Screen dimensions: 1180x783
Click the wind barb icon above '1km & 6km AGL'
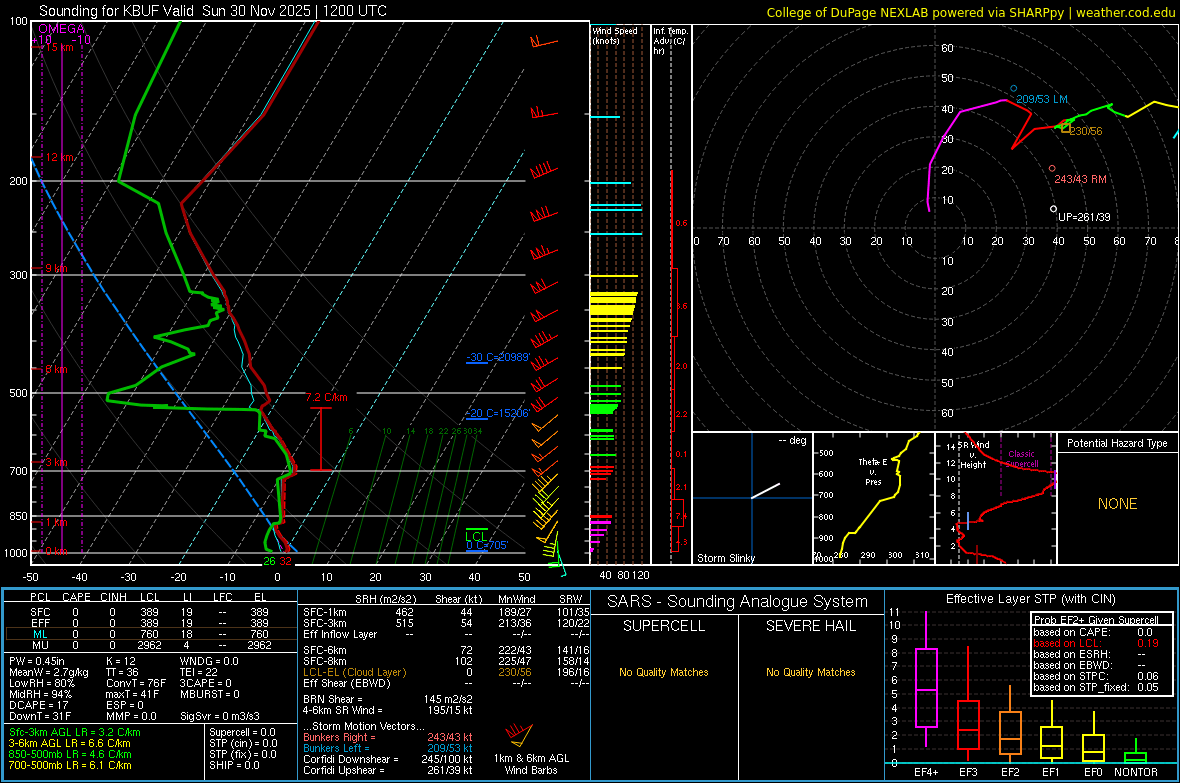pos(519,734)
